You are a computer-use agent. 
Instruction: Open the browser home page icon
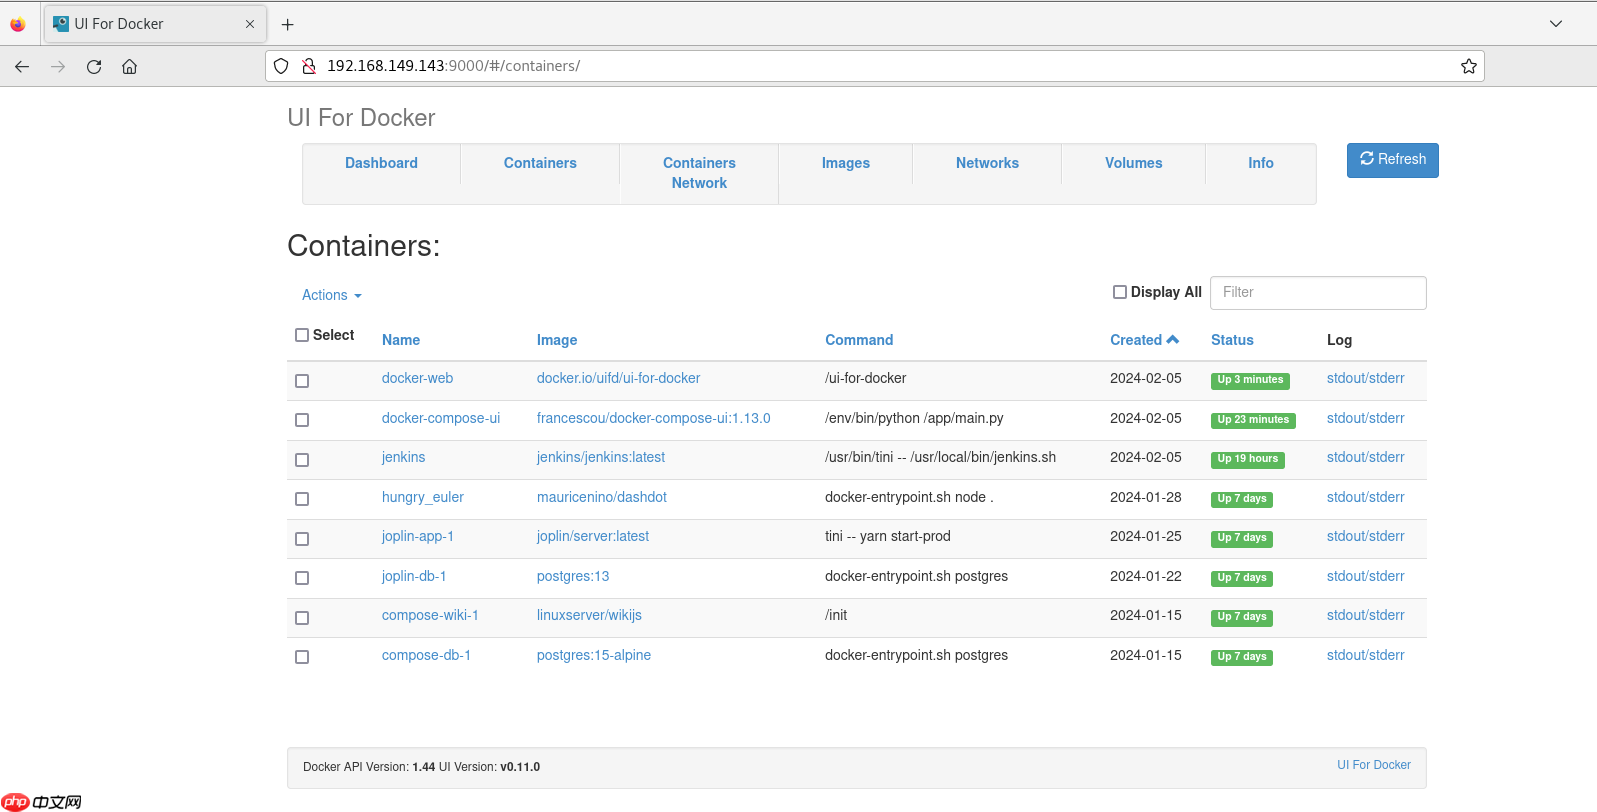click(x=129, y=66)
